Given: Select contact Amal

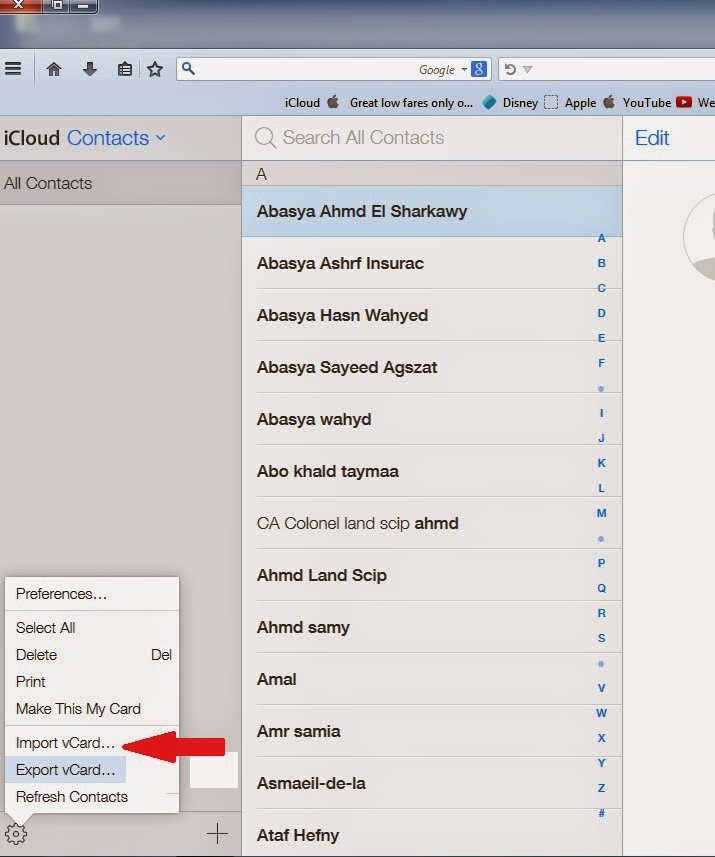Looking at the screenshot, I should coord(432,679).
